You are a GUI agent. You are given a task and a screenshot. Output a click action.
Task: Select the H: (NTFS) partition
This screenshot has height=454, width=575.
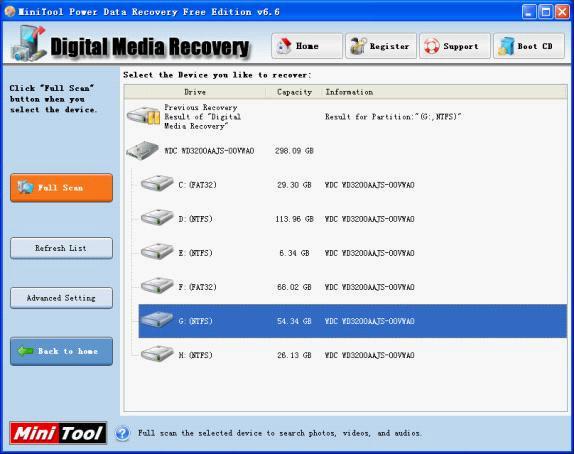(x=353, y=355)
